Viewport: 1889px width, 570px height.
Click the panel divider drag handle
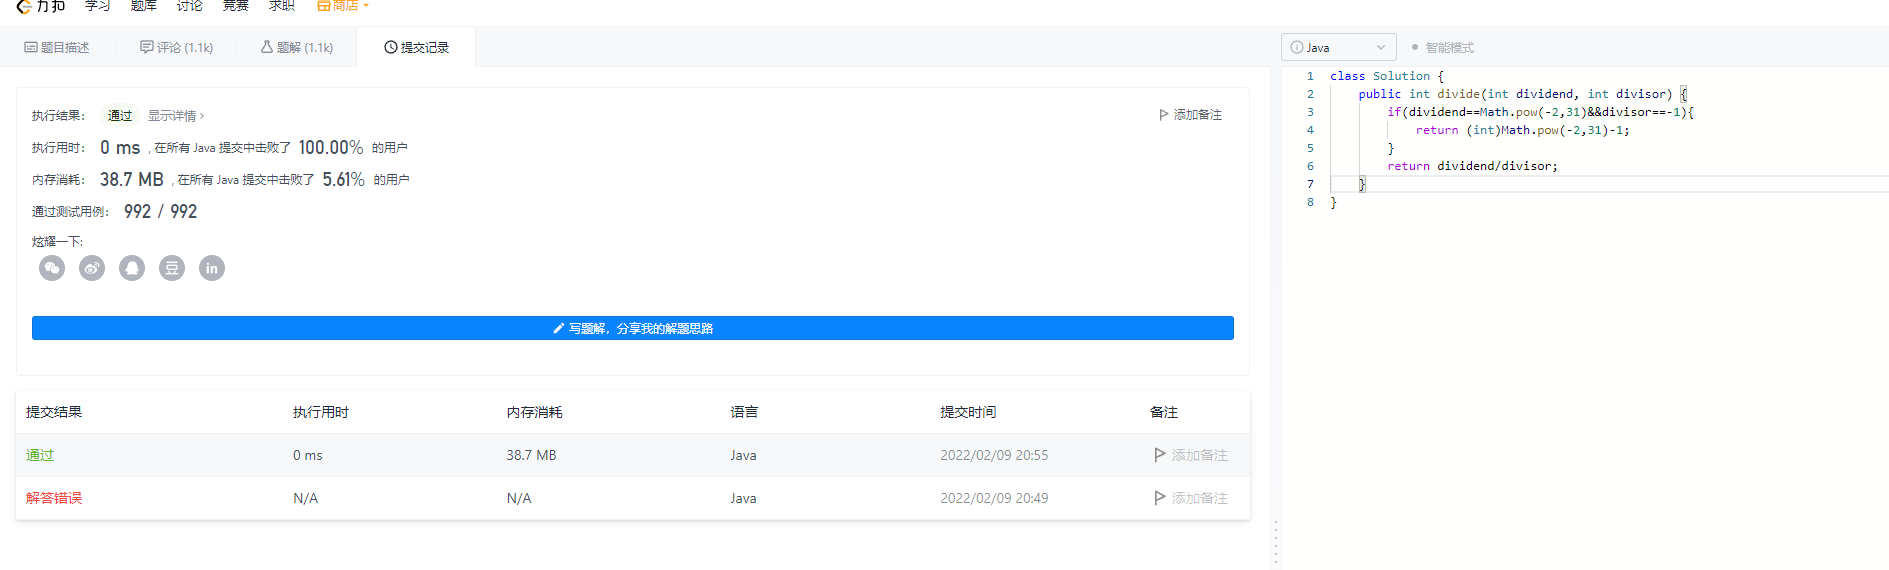tap(1276, 543)
